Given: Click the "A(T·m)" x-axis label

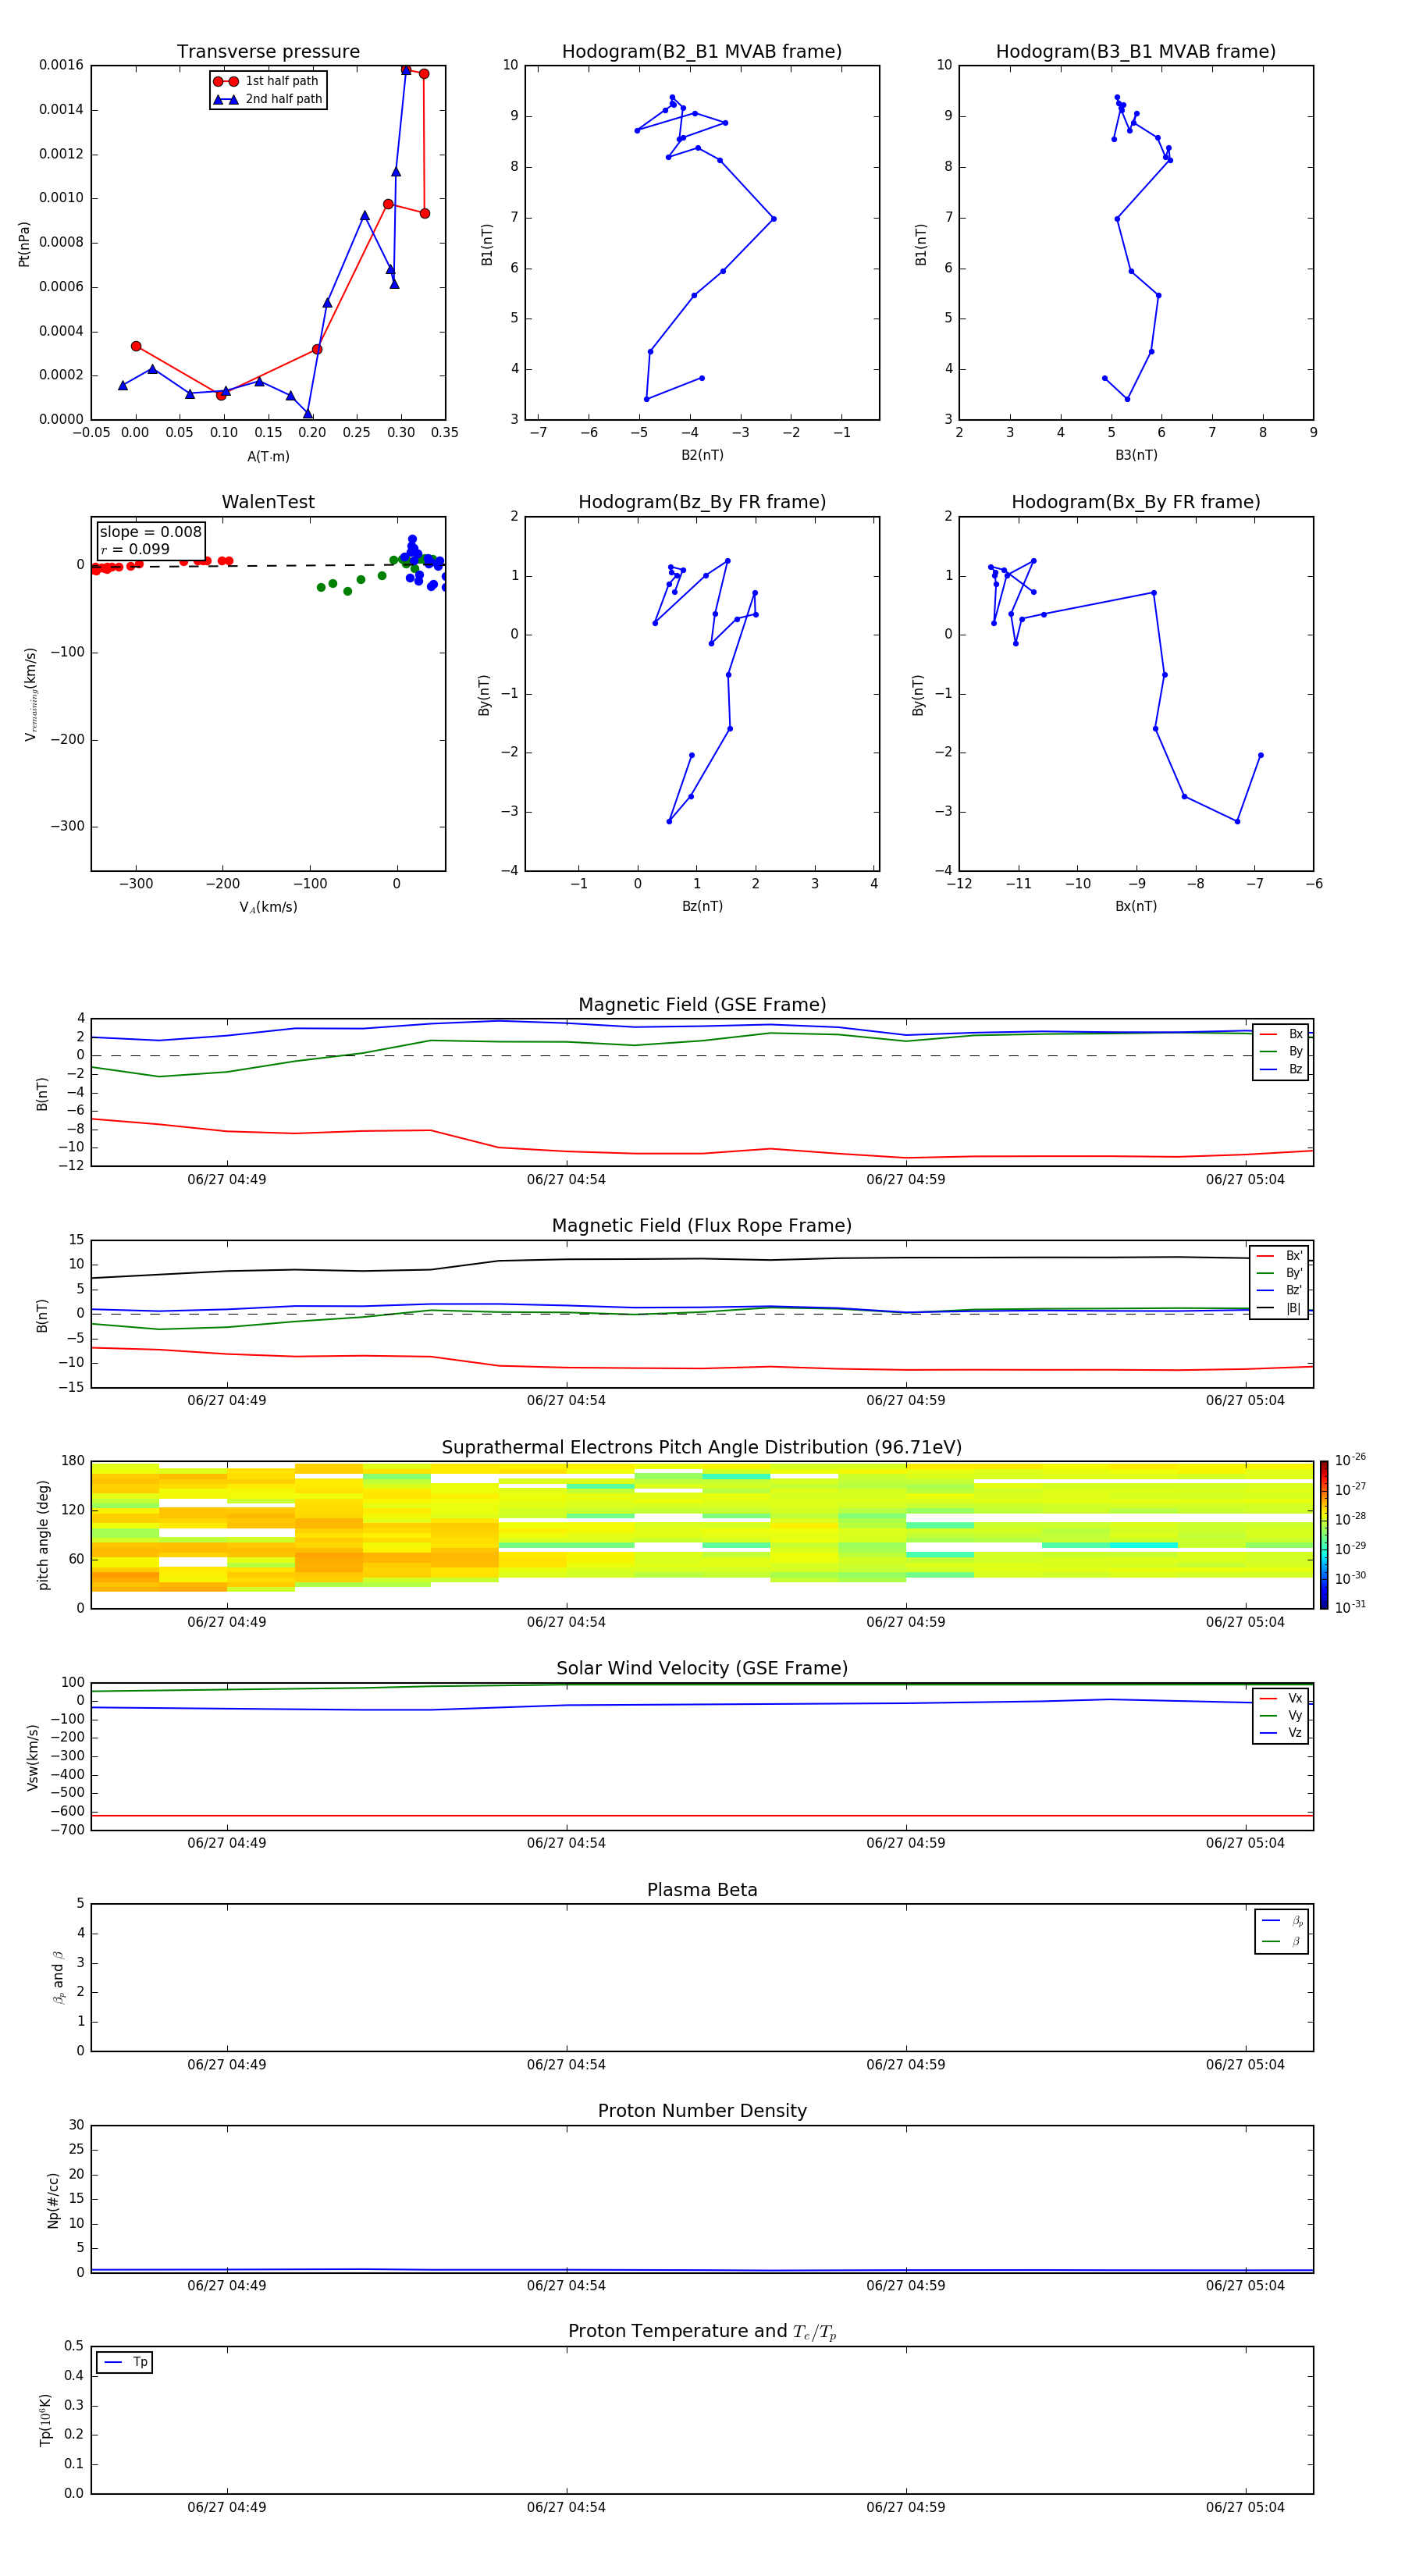Looking at the screenshot, I should pyautogui.click(x=268, y=456).
